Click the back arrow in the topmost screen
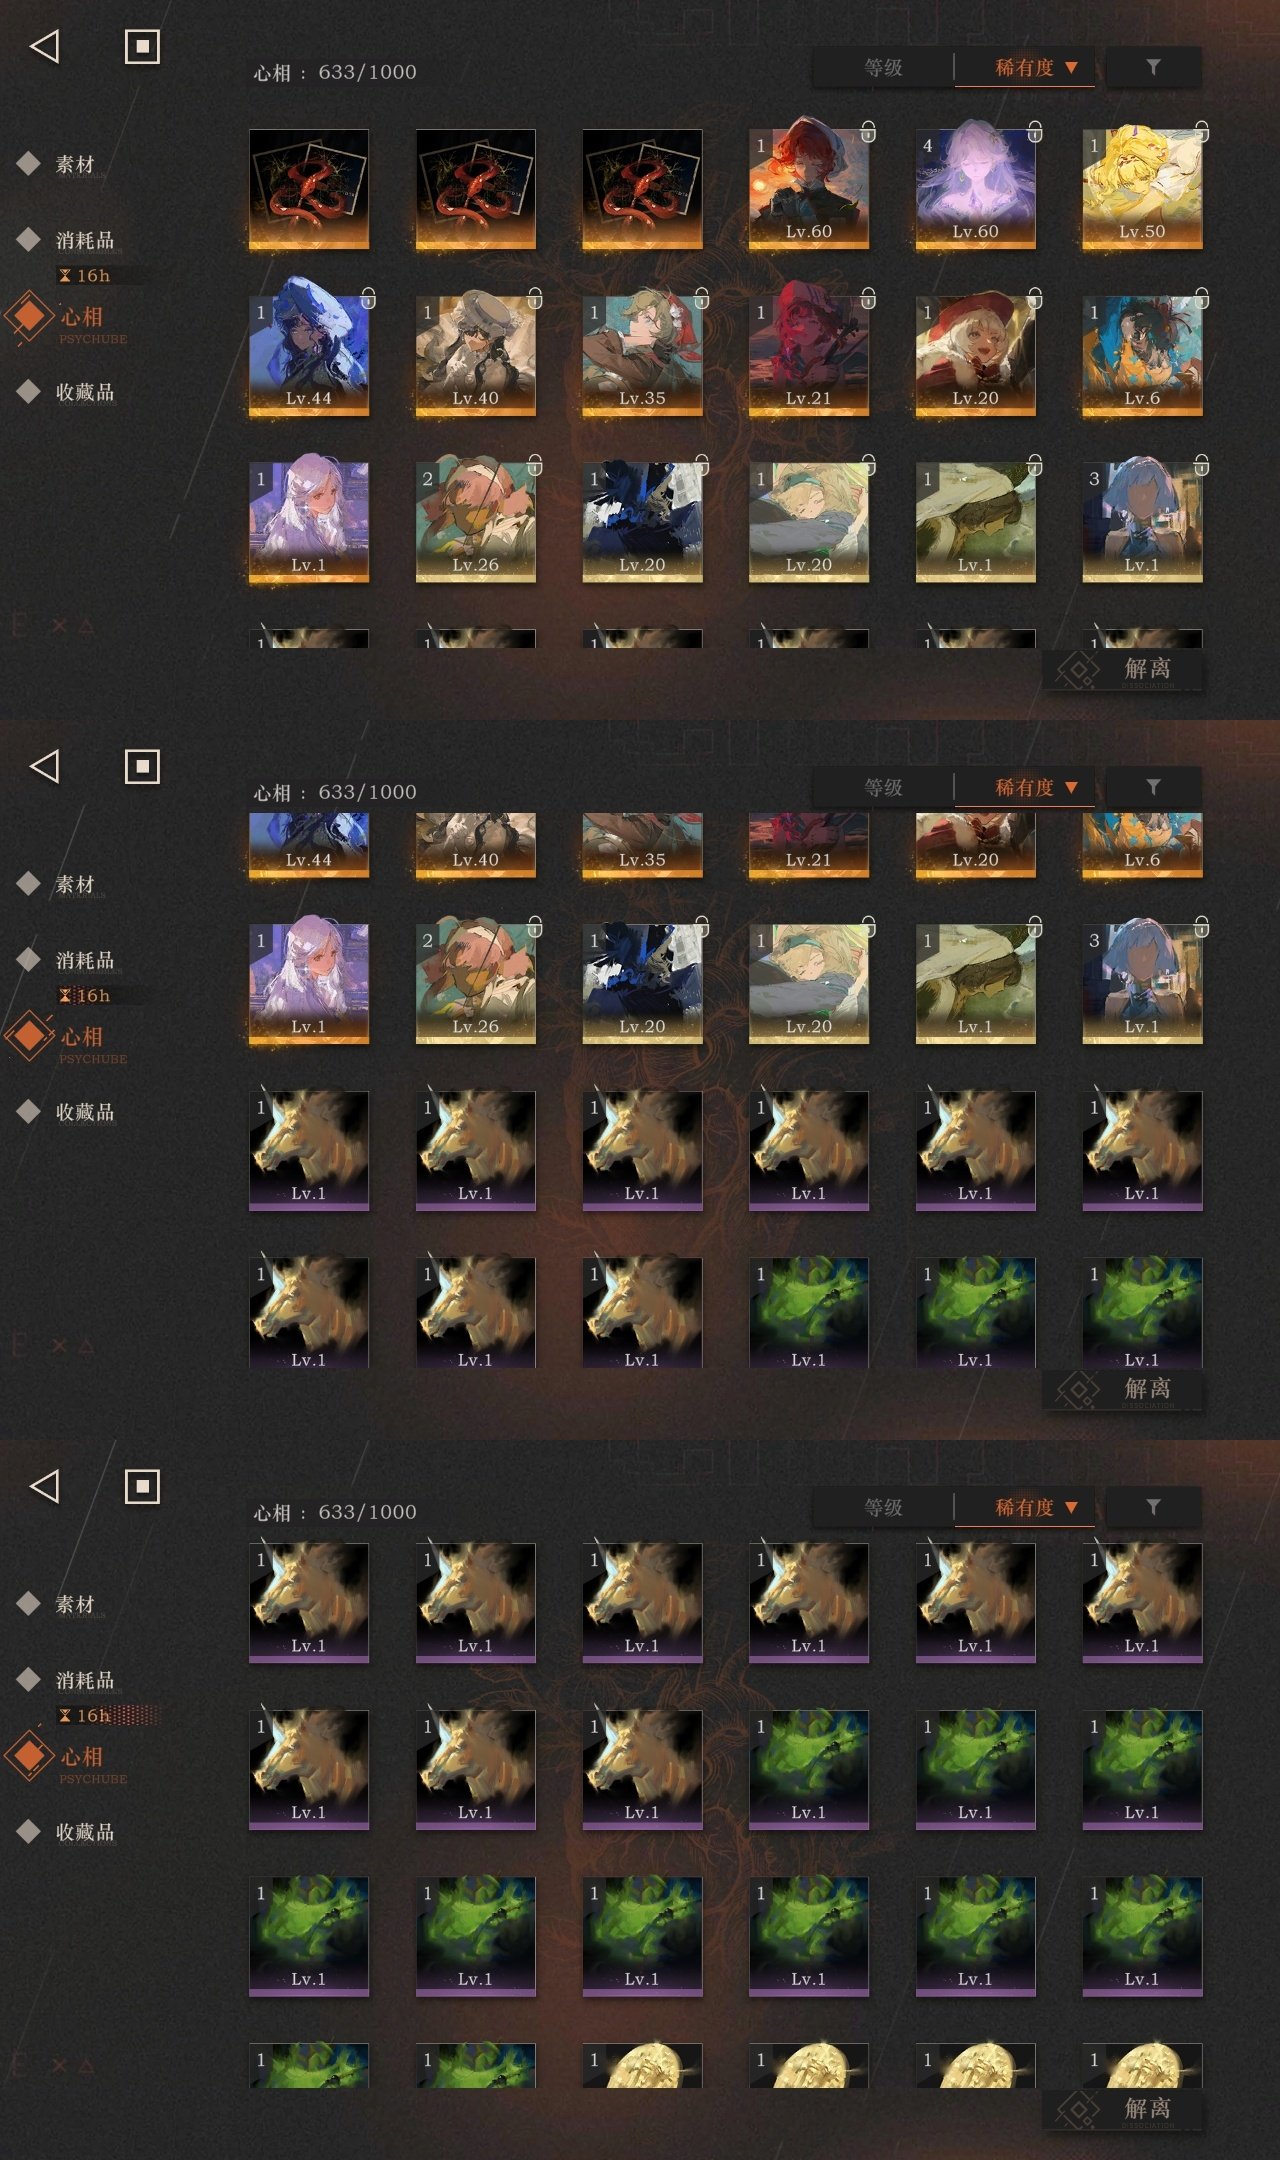This screenshot has height=2160, width=1280. (44, 46)
